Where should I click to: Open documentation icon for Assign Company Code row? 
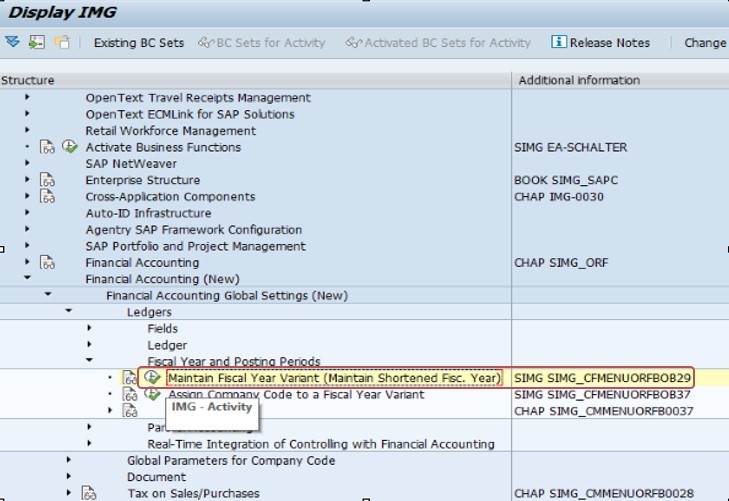(x=129, y=395)
